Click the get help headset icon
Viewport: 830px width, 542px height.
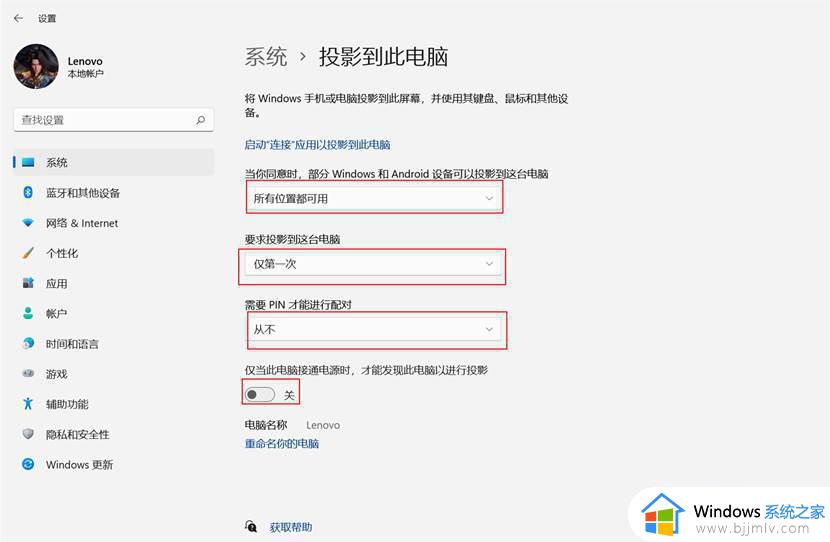pyautogui.click(x=251, y=526)
